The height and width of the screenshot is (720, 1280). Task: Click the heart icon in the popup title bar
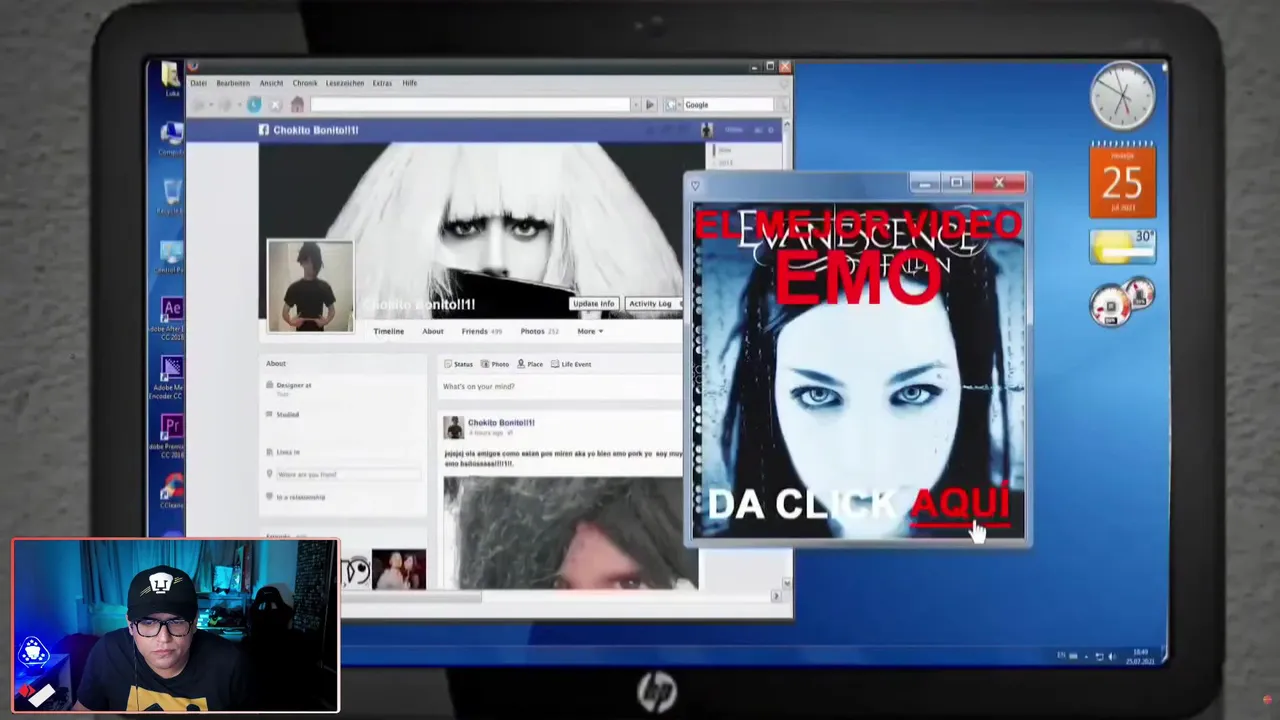click(x=695, y=185)
